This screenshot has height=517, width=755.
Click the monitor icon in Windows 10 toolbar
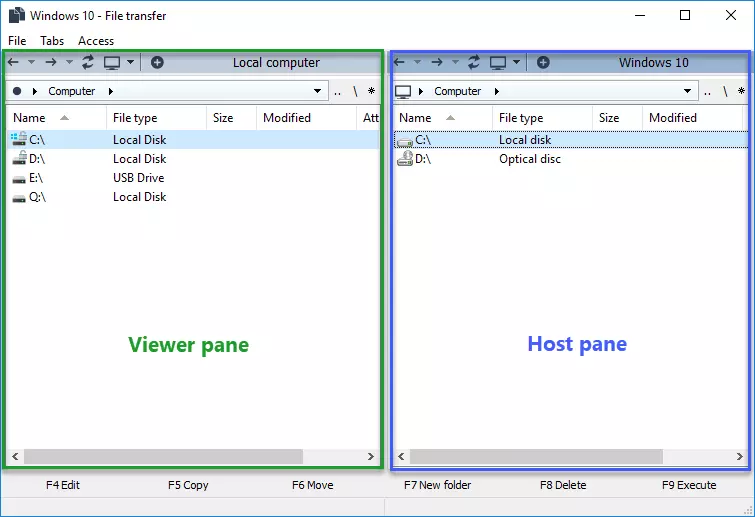(498, 62)
